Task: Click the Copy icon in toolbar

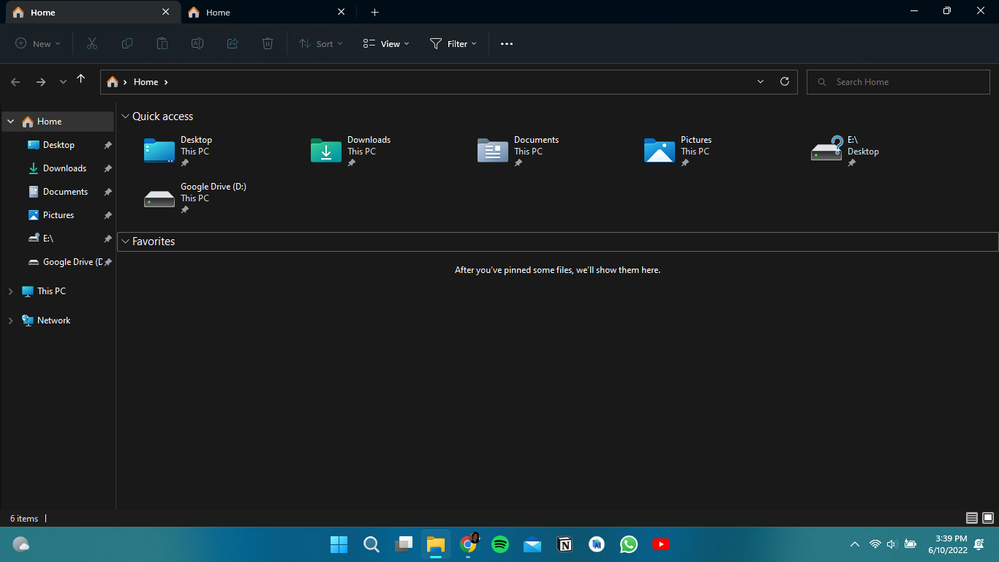Action: 127,43
